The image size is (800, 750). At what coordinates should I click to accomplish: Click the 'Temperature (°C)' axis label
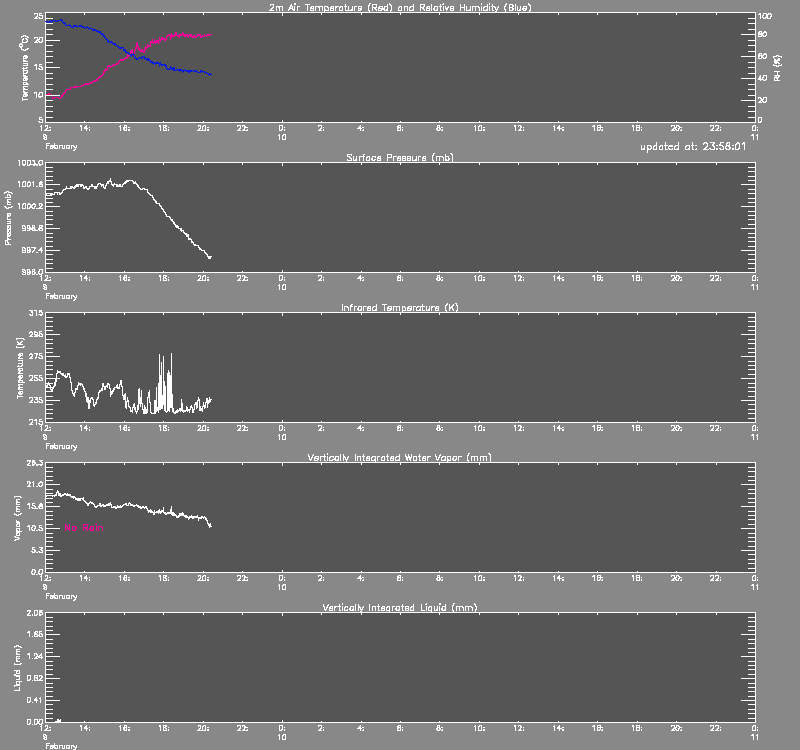[x=22, y=68]
